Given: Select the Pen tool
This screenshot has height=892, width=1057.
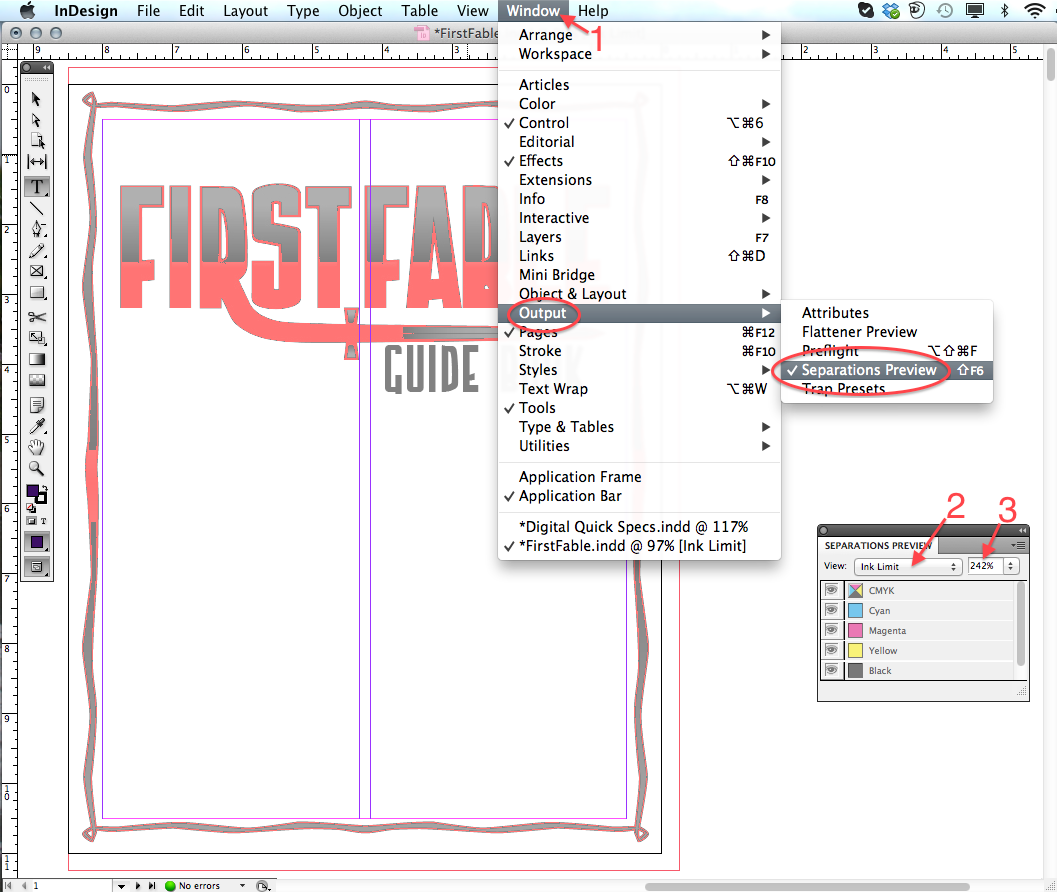Looking at the screenshot, I should pyautogui.click(x=37, y=230).
